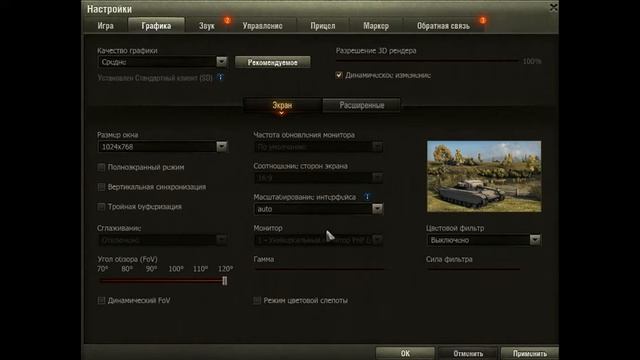
Task: Open the Игра settings tab
Action: pyautogui.click(x=105, y=26)
